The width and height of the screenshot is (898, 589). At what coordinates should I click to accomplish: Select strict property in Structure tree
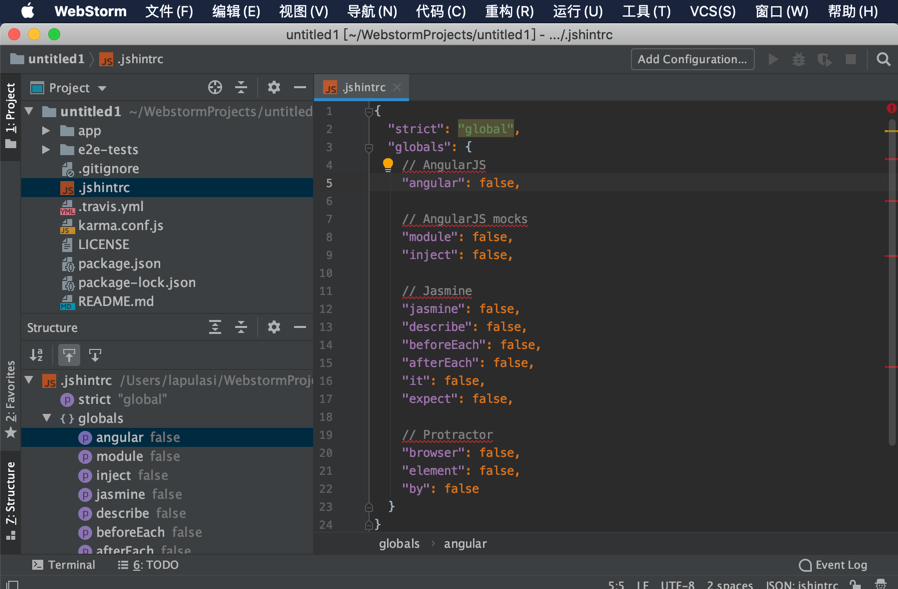tap(167, 399)
